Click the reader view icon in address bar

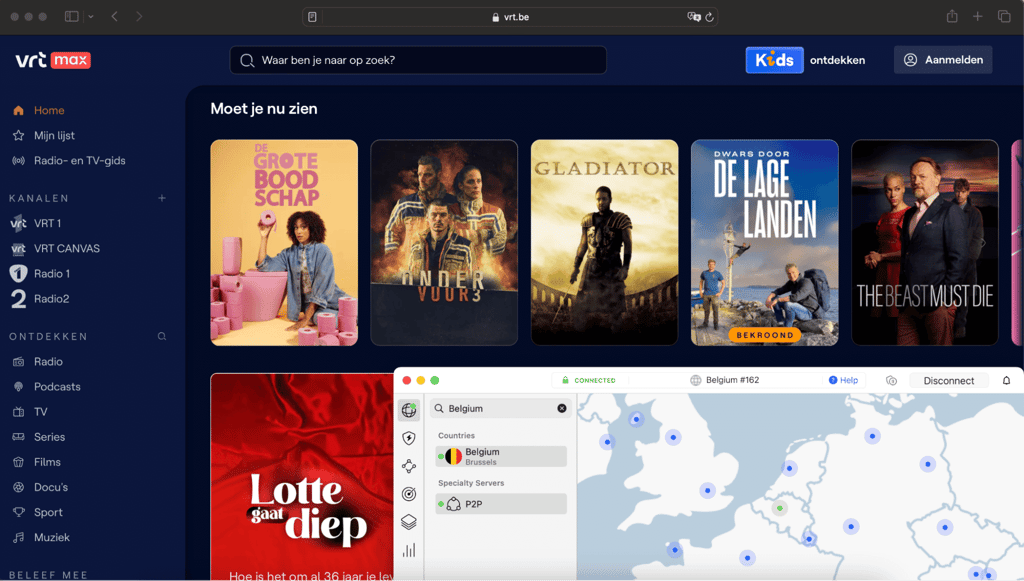[312, 17]
